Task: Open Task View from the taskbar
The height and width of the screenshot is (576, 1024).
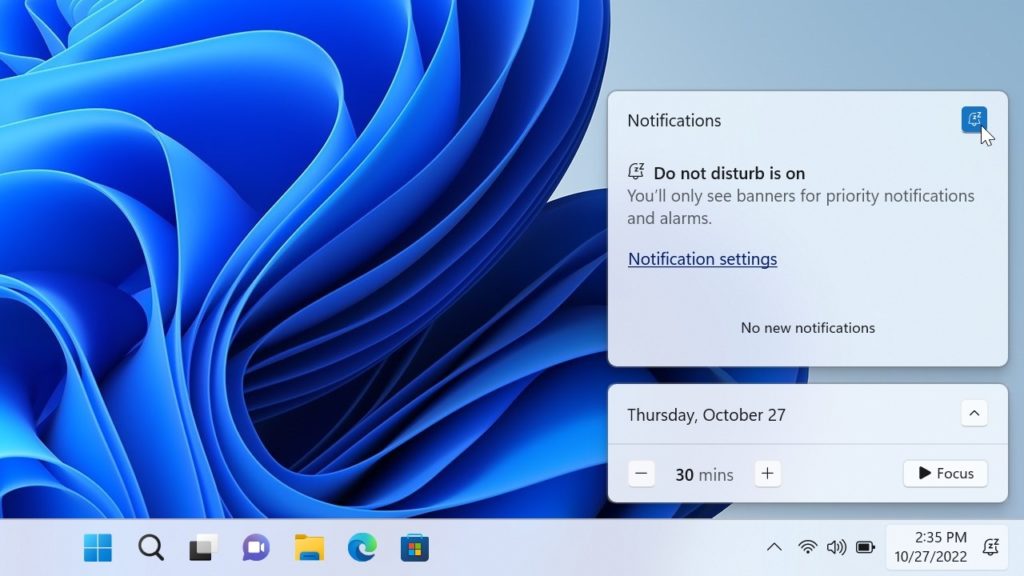Action: pos(203,547)
